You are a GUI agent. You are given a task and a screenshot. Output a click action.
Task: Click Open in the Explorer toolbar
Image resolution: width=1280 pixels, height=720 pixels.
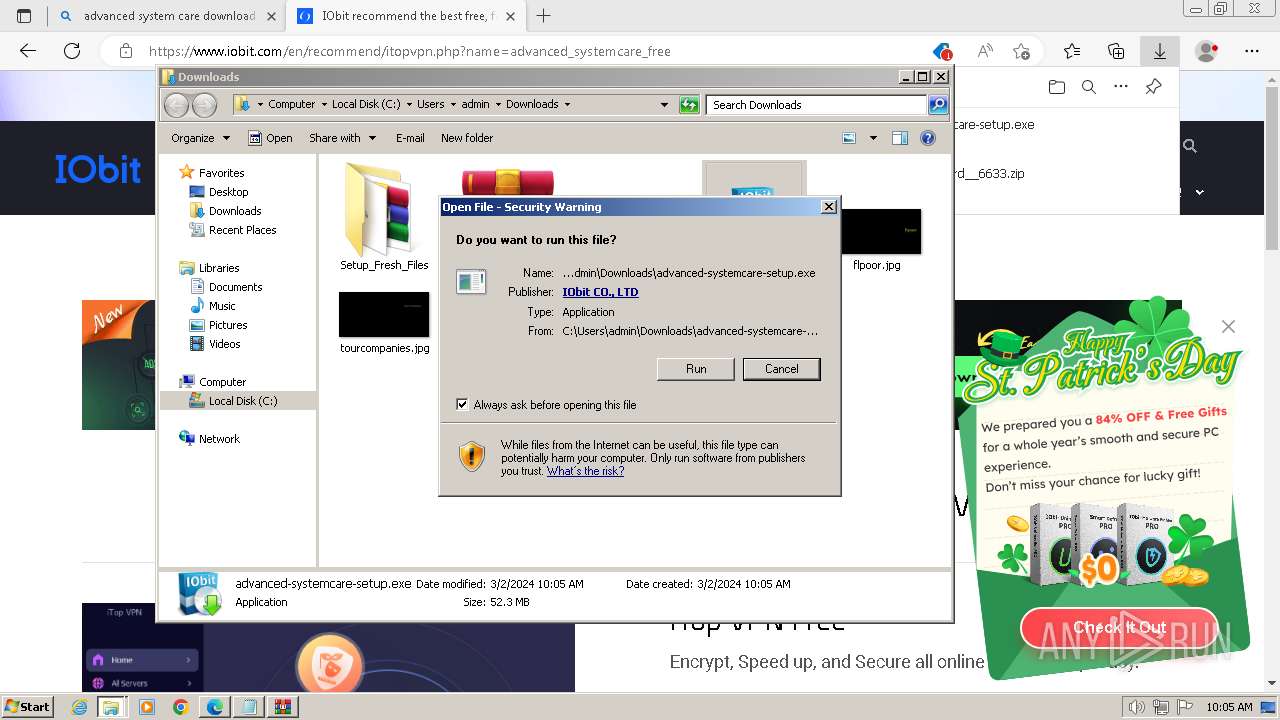270,138
